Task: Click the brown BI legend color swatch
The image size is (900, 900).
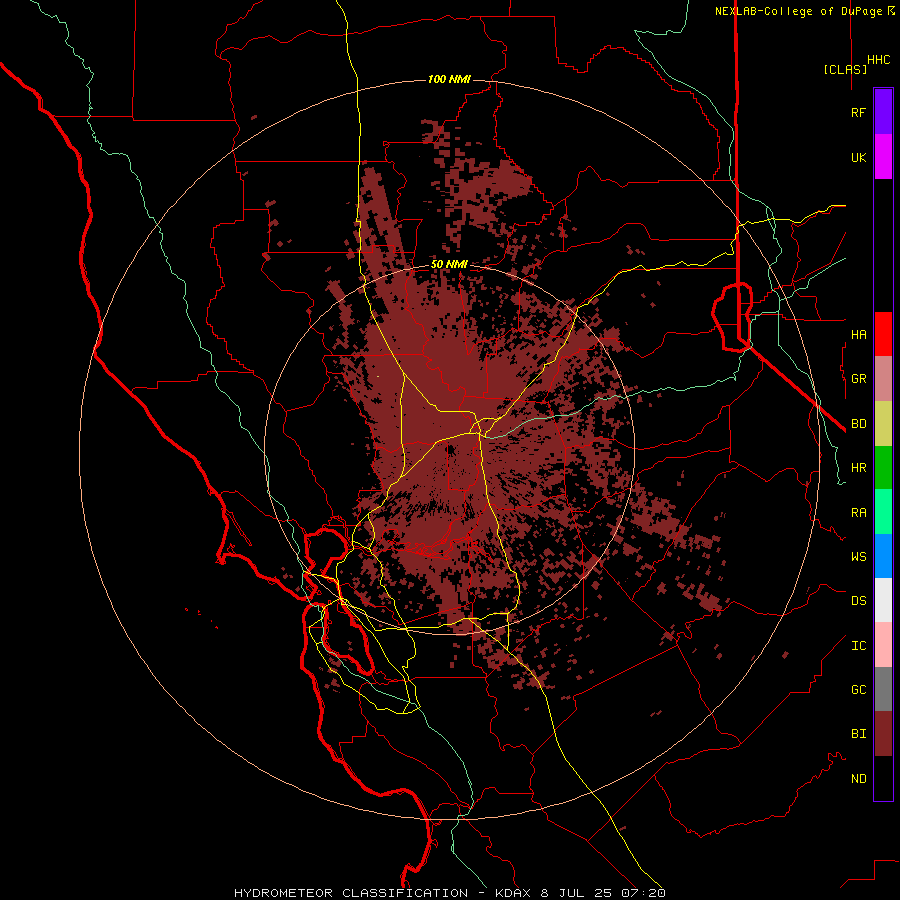Action: click(x=883, y=734)
